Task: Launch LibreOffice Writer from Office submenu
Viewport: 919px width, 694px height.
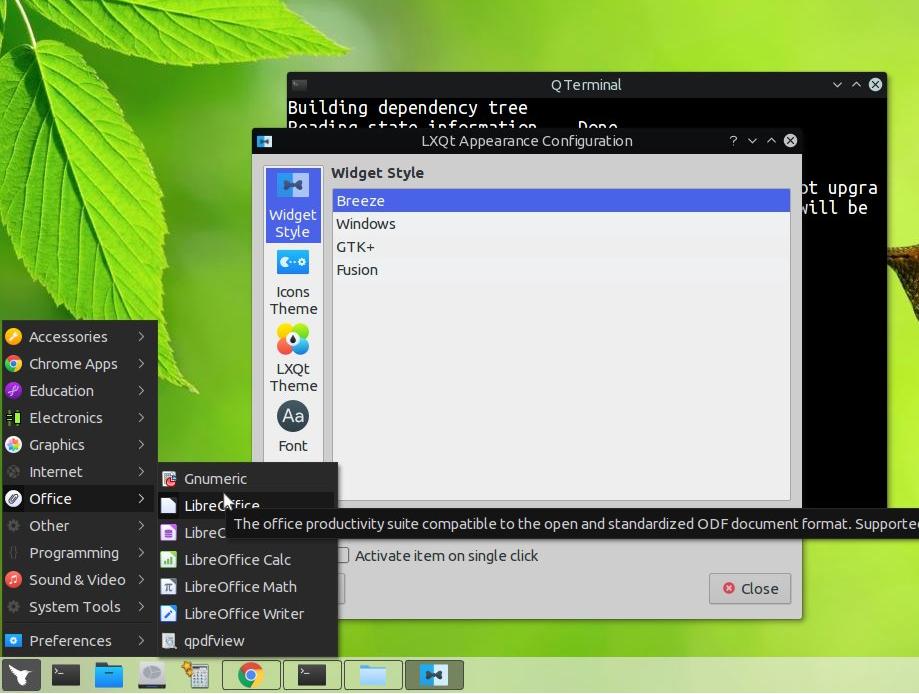Action: 247,613
